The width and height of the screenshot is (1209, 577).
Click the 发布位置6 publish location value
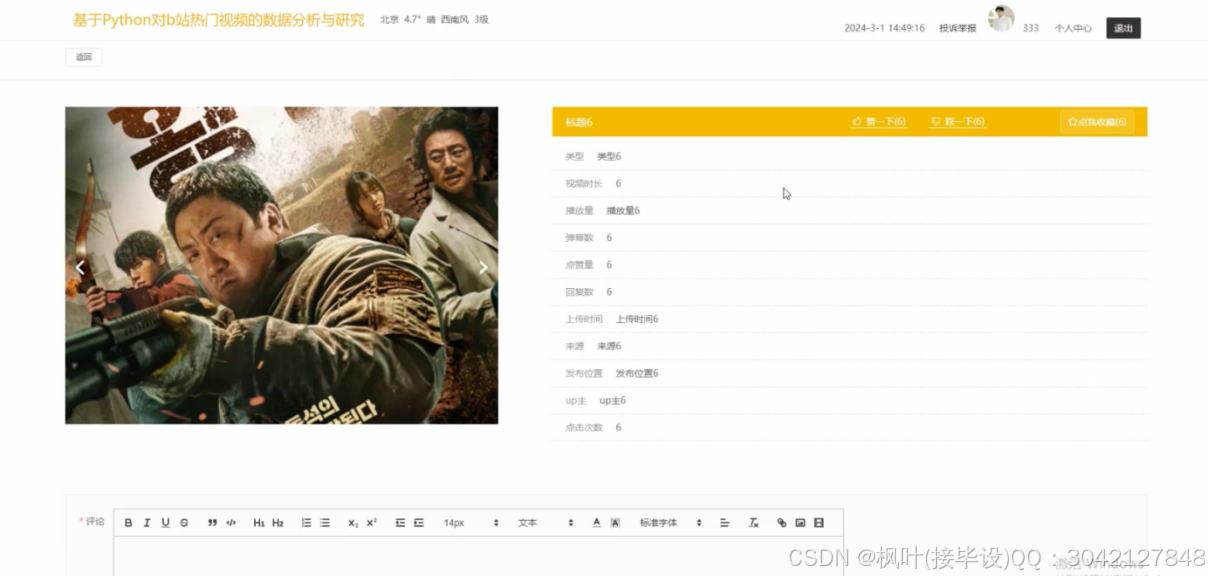[637, 373]
